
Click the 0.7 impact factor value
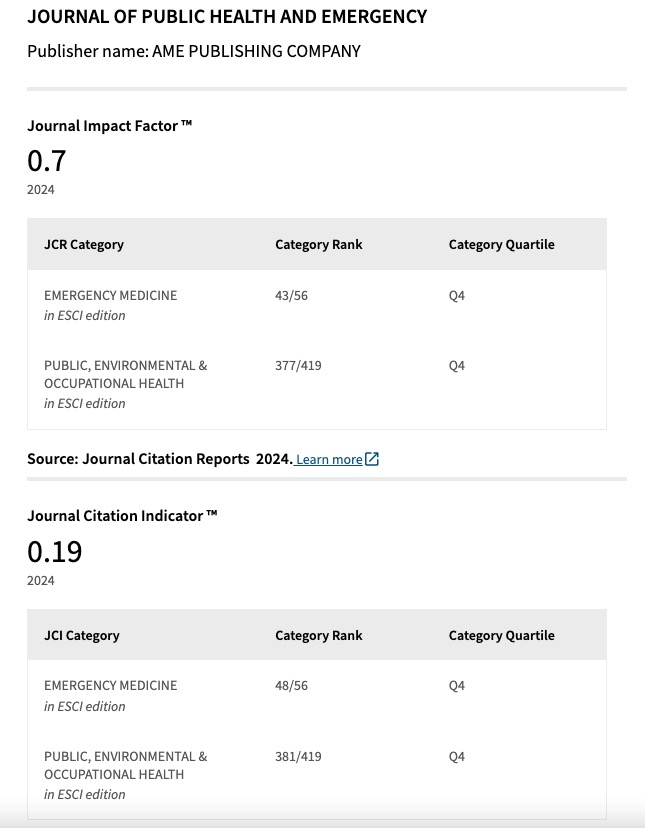[x=46, y=161]
